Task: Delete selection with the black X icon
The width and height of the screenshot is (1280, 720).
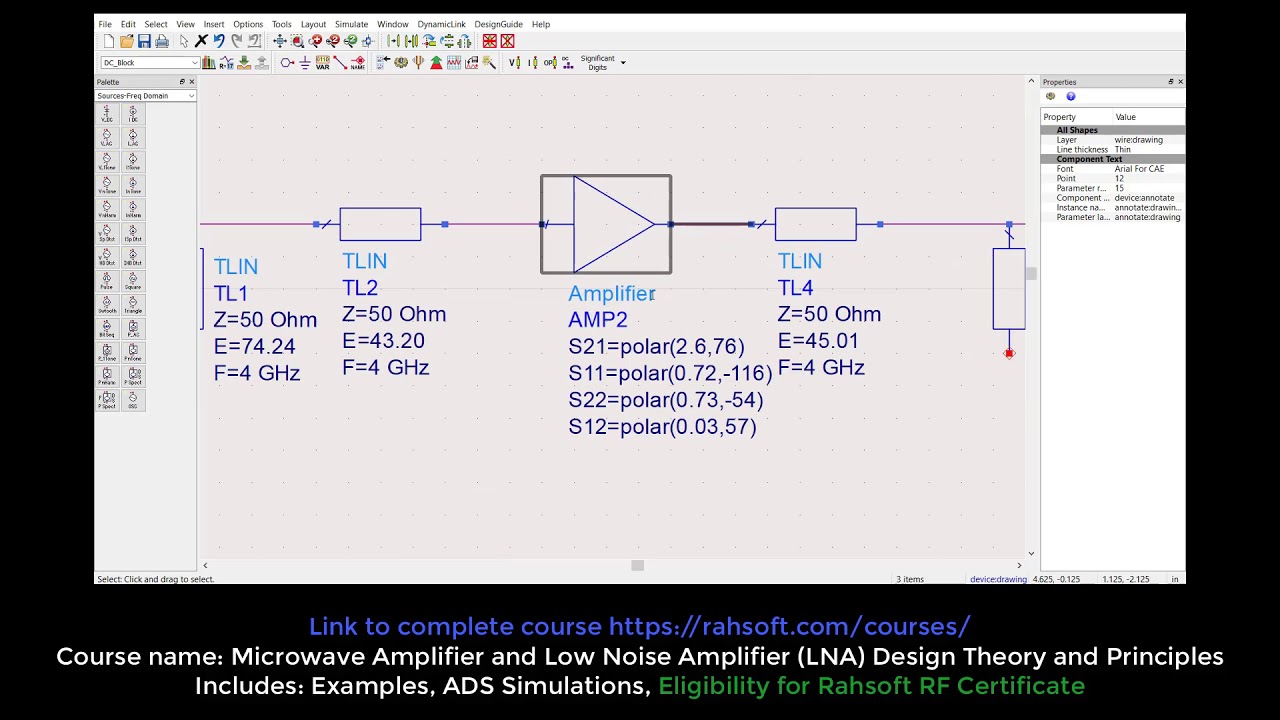Action: click(x=201, y=41)
